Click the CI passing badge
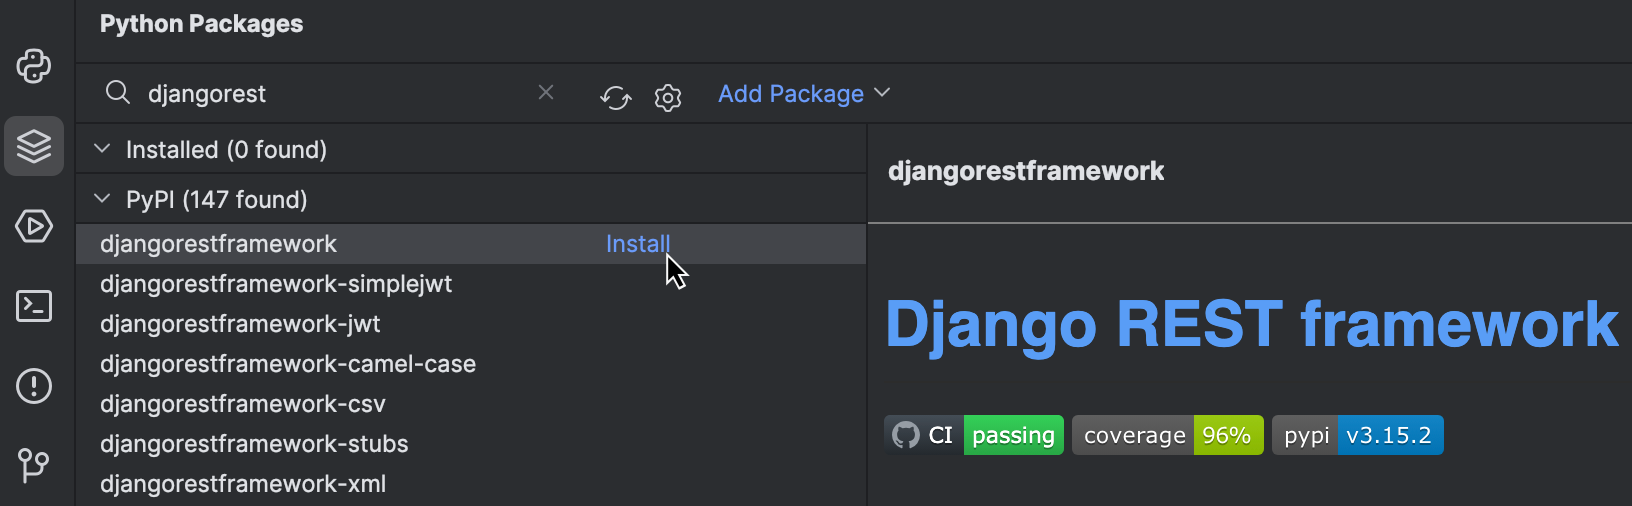This screenshot has width=1632, height=506. (x=973, y=435)
